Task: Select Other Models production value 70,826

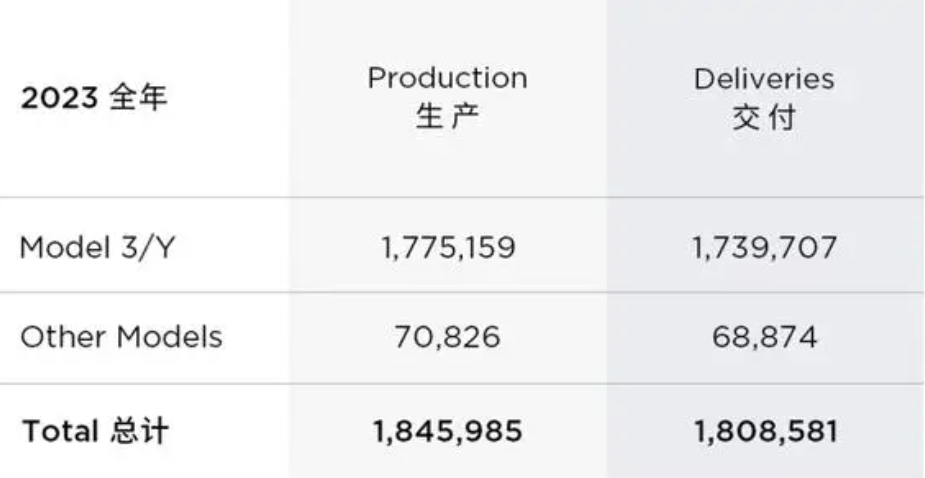Action: click(x=447, y=337)
